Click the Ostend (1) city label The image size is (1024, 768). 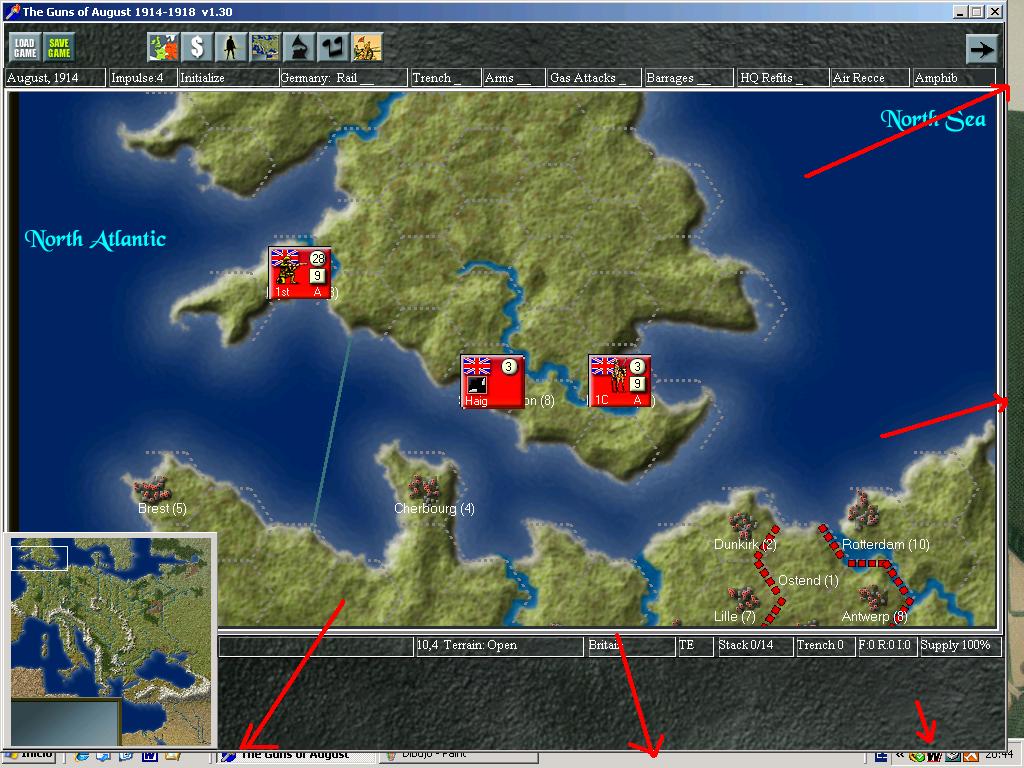coord(808,581)
